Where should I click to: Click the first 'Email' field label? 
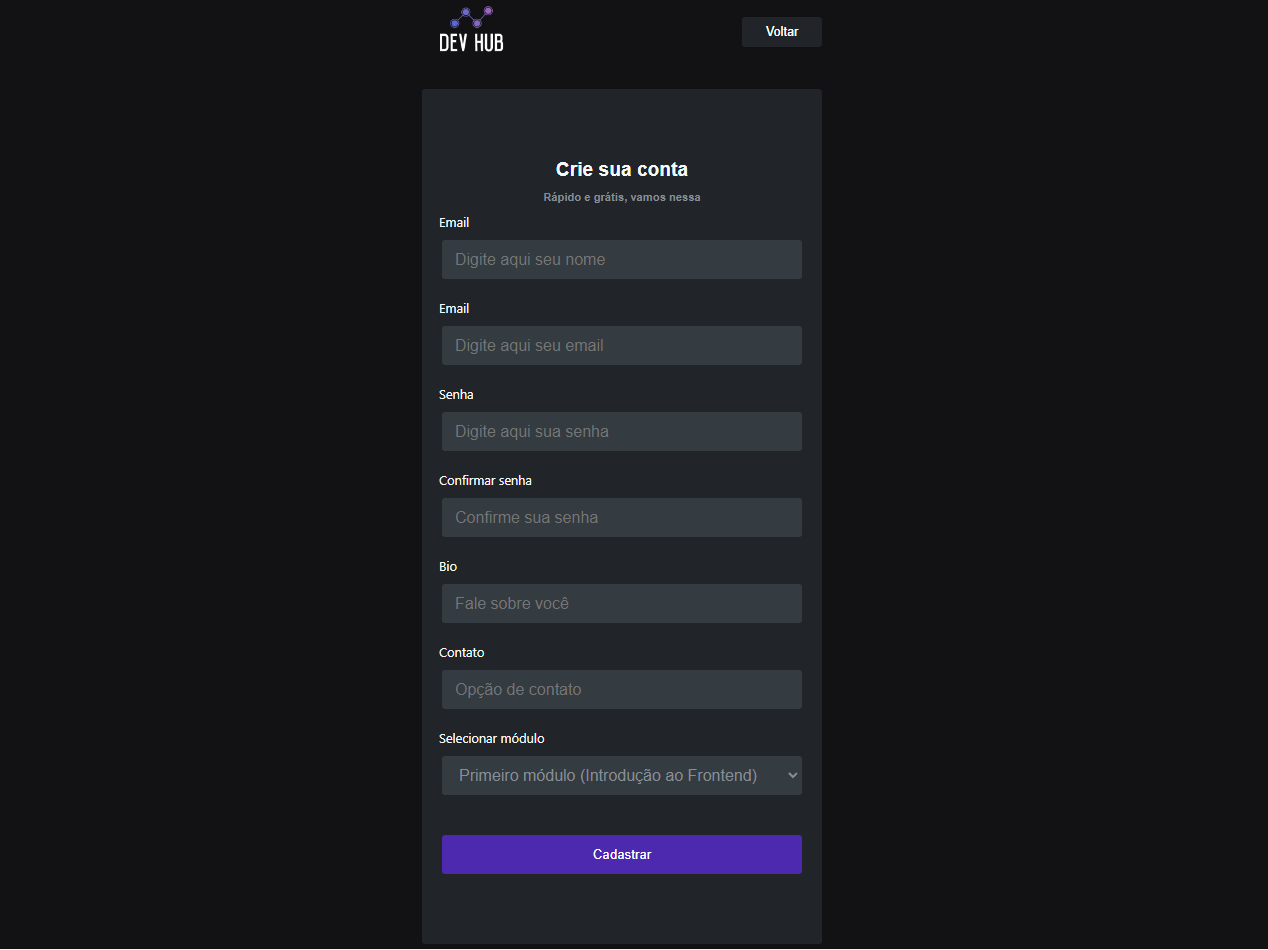454,222
